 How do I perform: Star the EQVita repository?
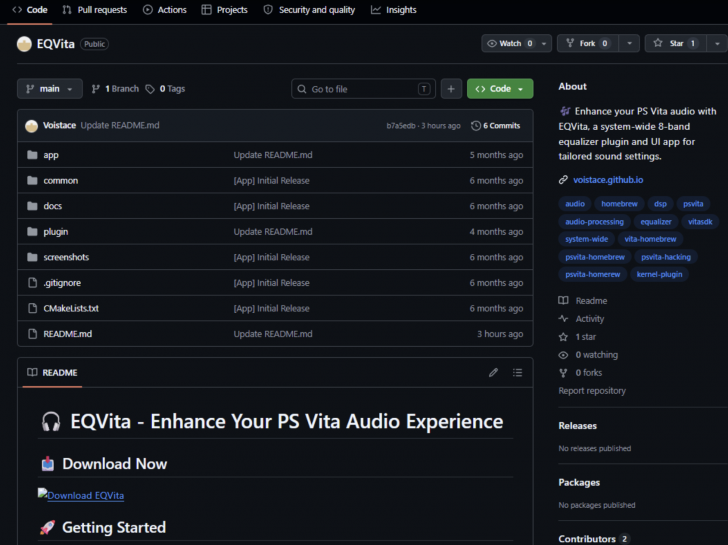point(676,43)
